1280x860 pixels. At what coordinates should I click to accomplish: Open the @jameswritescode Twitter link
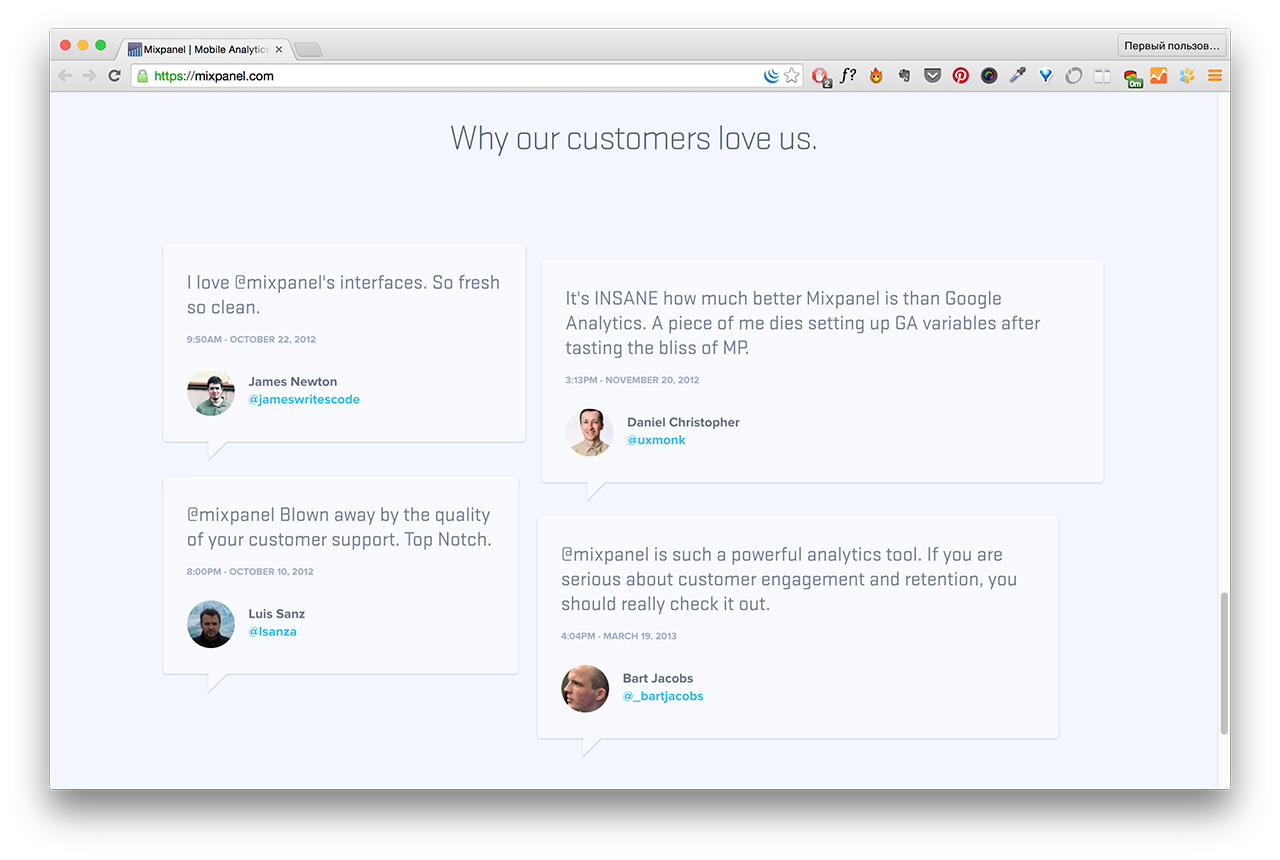(304, 400)
